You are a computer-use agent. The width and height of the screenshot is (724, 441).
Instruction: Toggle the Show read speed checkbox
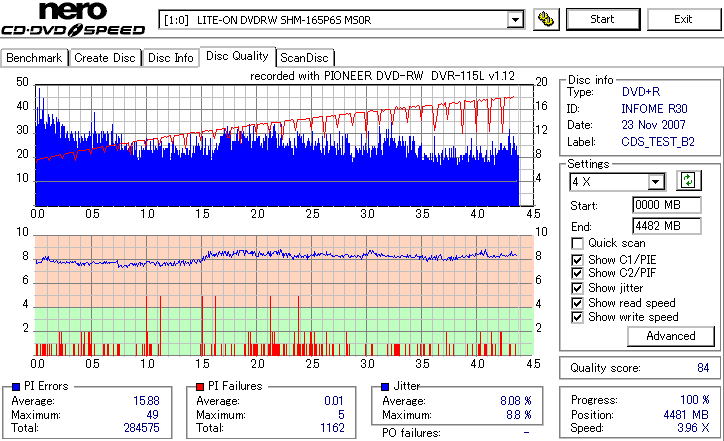click(x=577, y=303)
